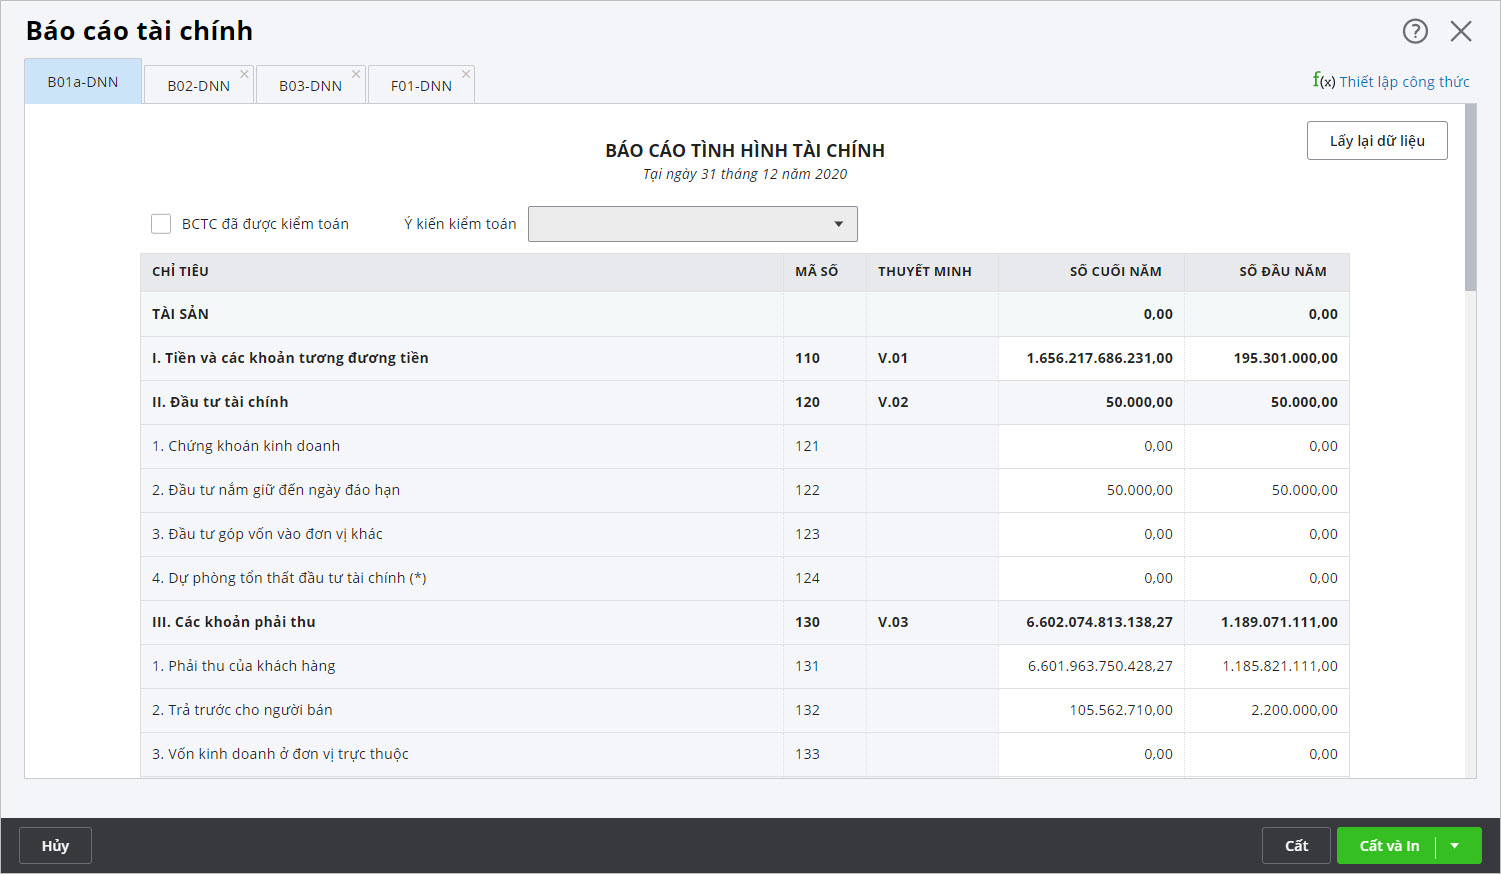
Task: Click the vertical scrollbar of the report
Action: [x=1470, y=200]
